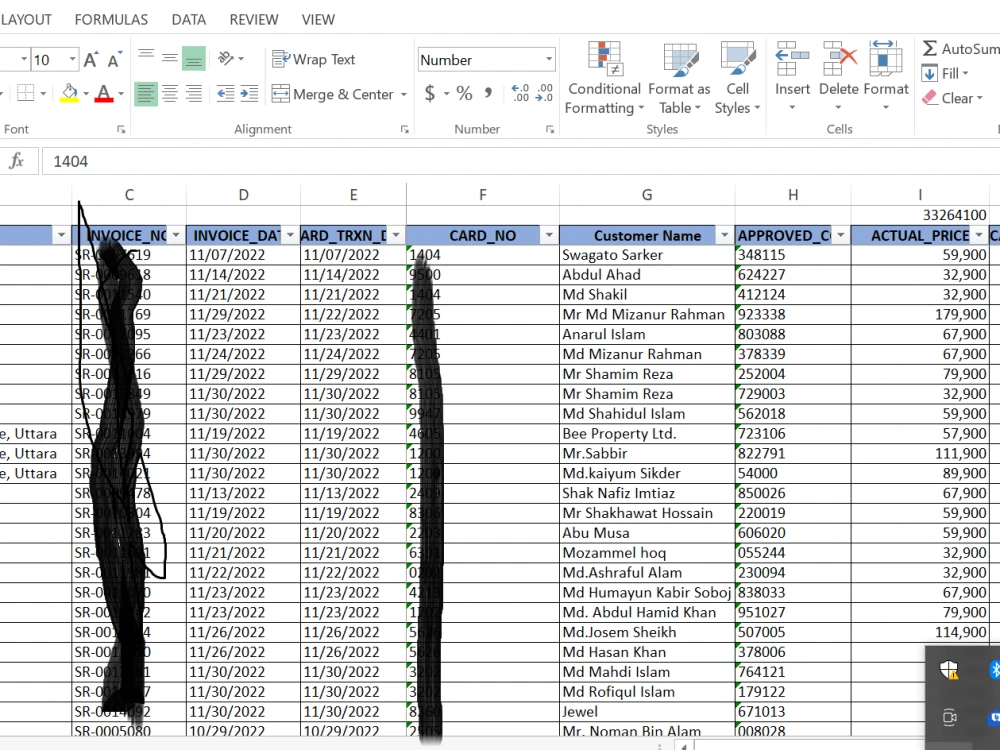Align text to the right
This screenshot has height=750, width=1000.
pos(194,94)
